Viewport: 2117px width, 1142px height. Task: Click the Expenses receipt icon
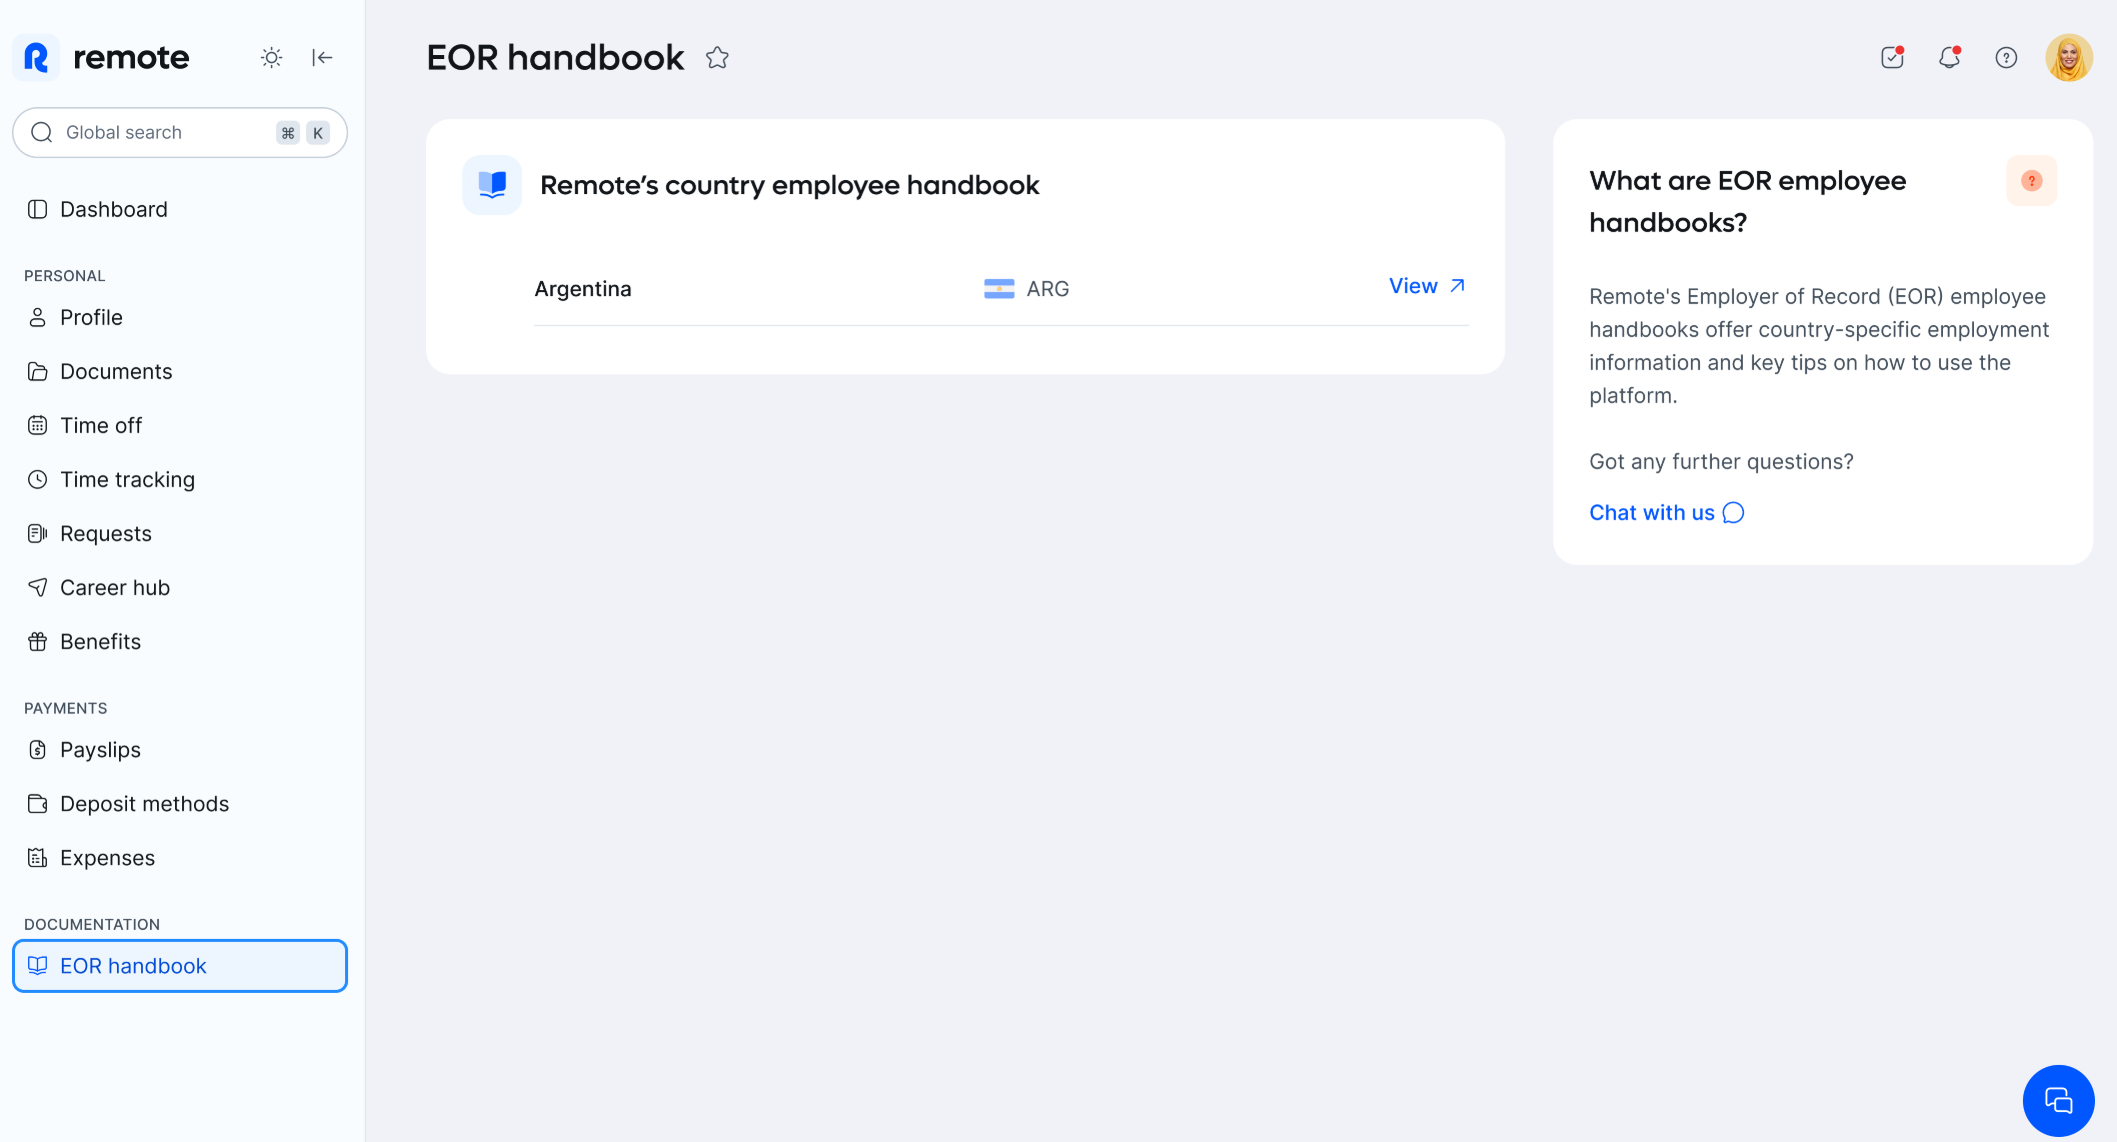37,857
